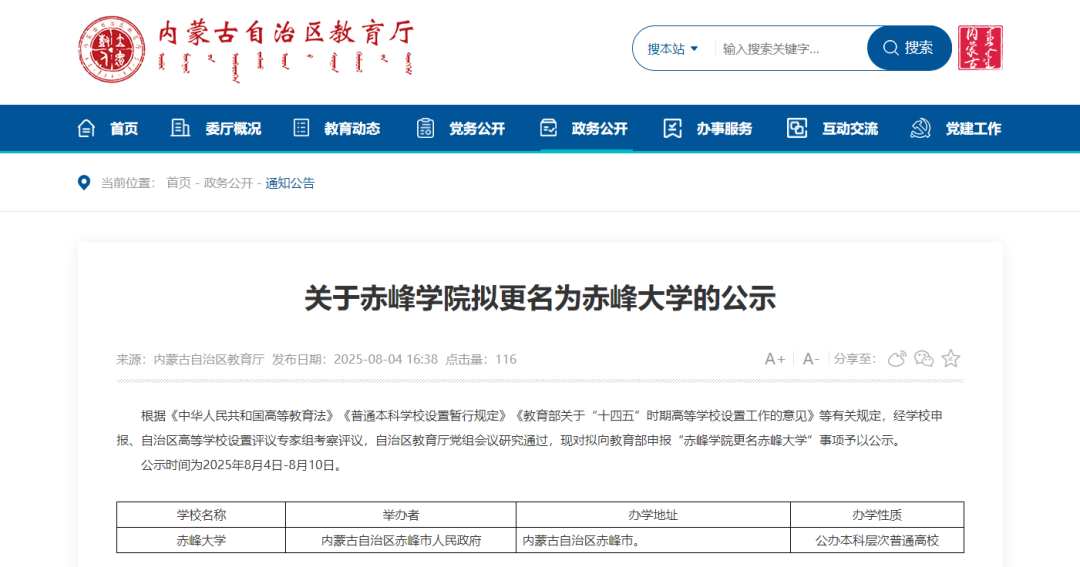
Task: Share the article to QQ Zone
Action: pyautogui.click(x=951, y=359)
